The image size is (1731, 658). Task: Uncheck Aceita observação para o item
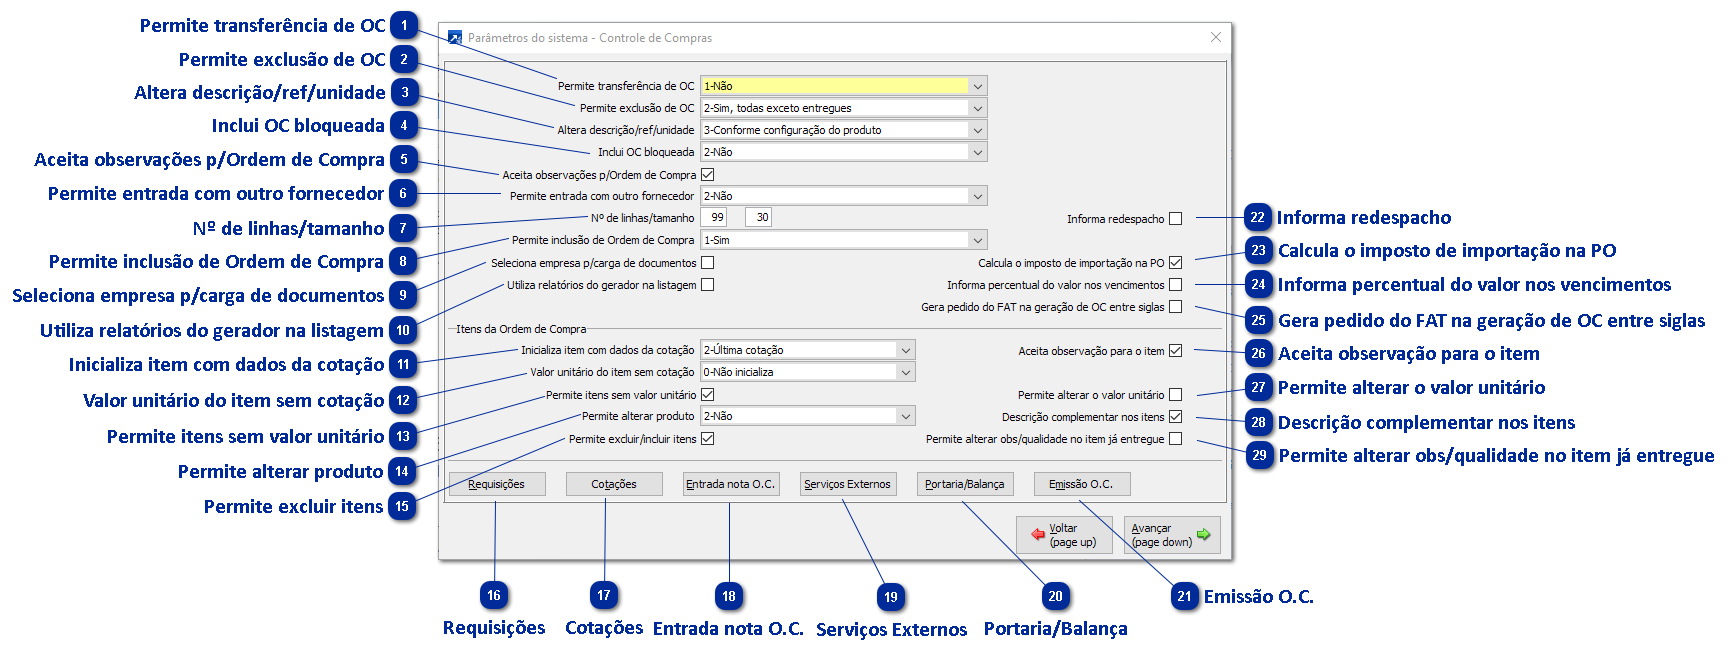pyautogui.click(x=1176, y=351)
